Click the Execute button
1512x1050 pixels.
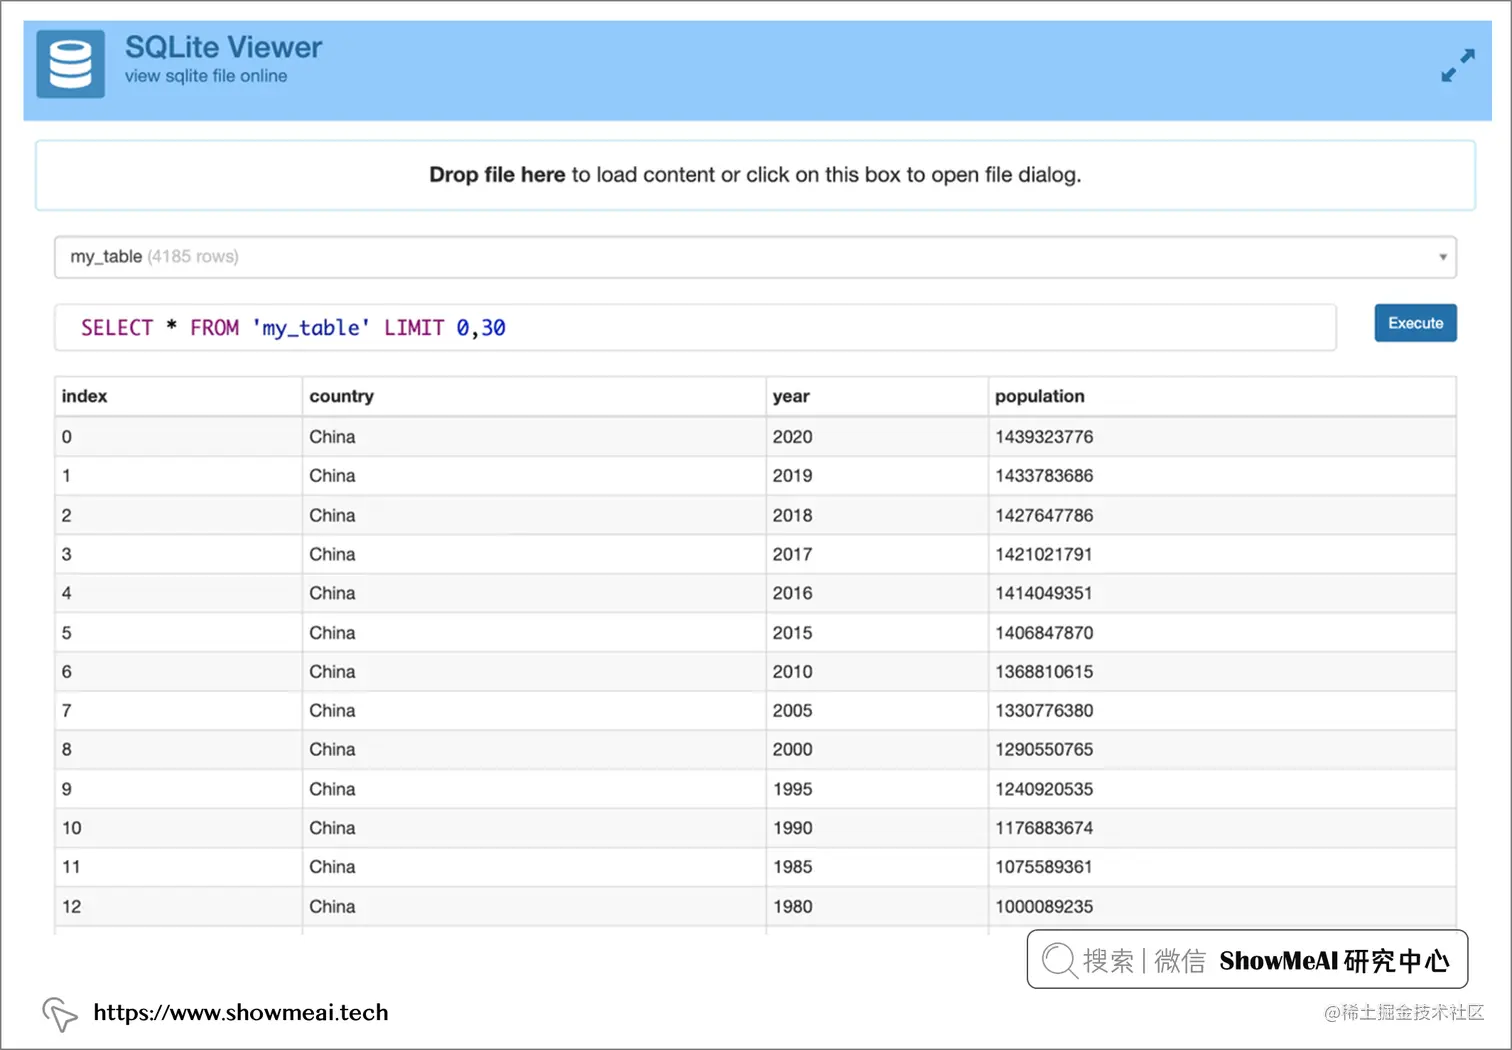tap(1415, 323)
